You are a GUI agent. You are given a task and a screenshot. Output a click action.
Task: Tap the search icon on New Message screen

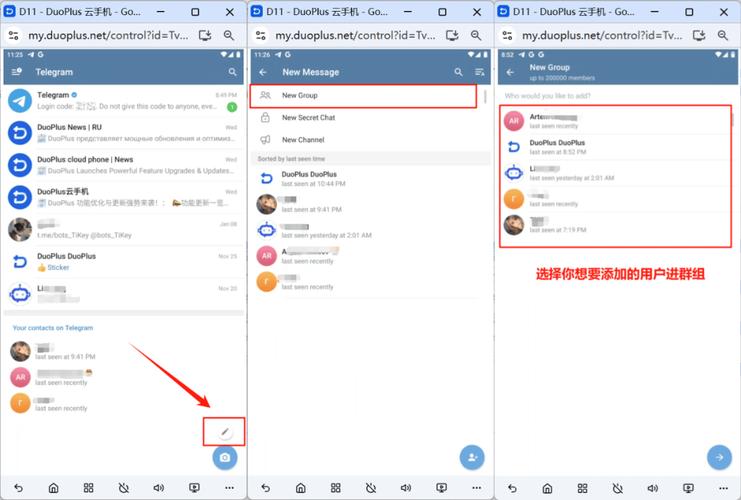point(458,72)
